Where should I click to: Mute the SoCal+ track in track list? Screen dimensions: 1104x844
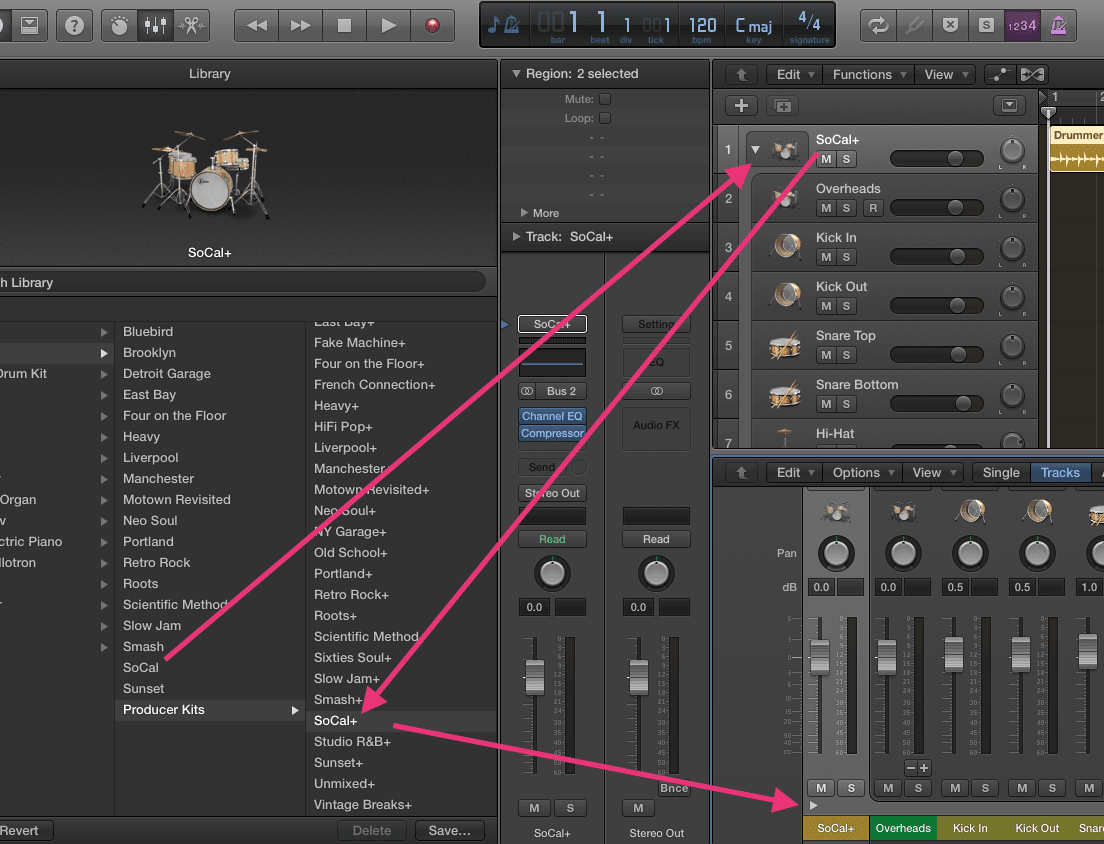click(x=827, y=159)
